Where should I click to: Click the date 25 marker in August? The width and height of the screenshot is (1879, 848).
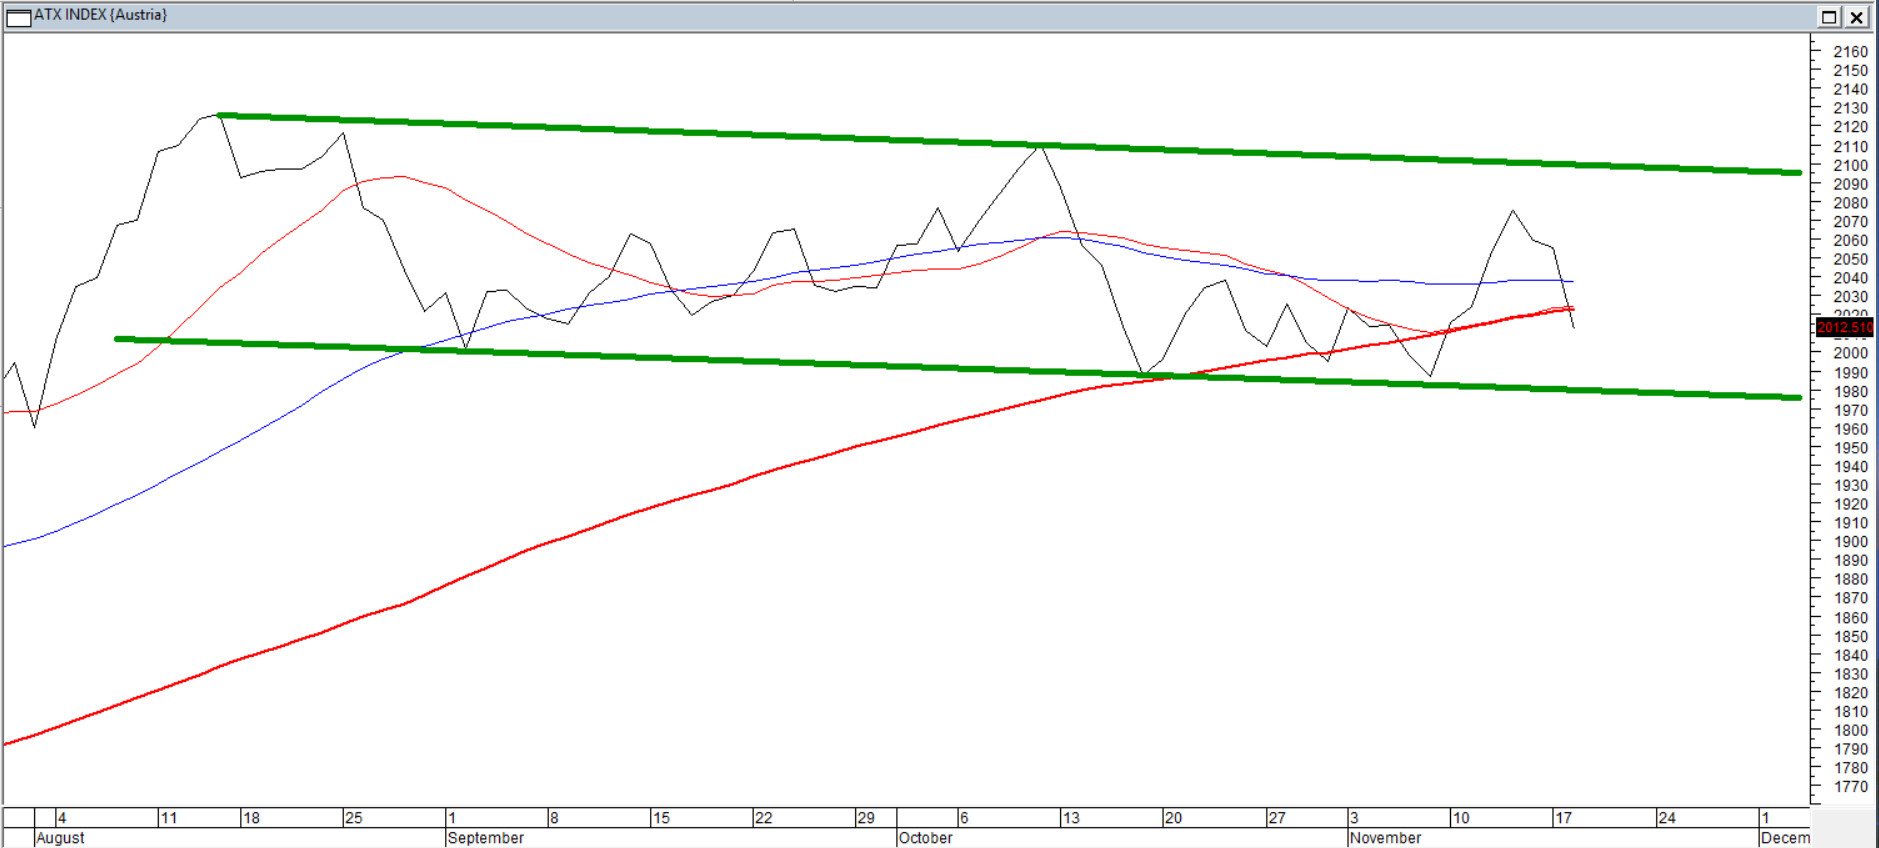(x=353, y=818)
